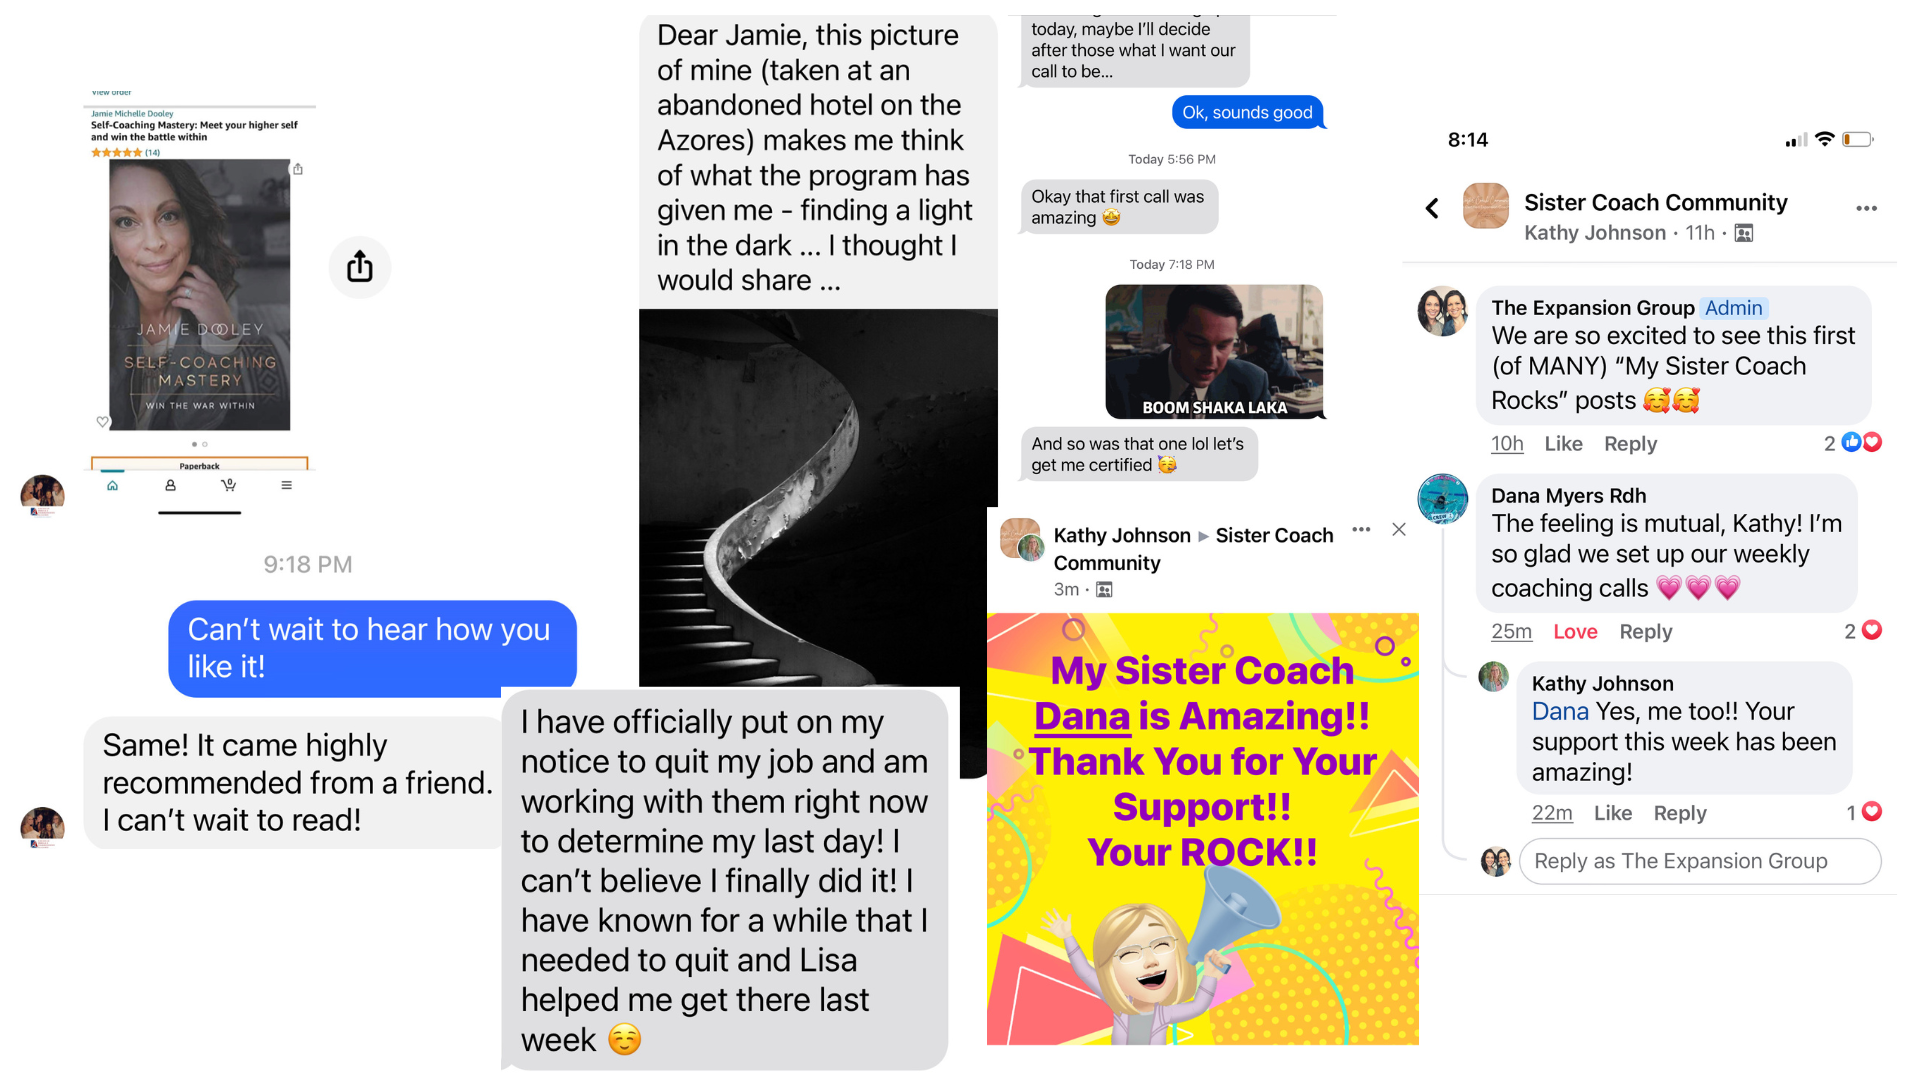
Task: Open the spiral staircase photo
Action: click(x=818, y=497)
